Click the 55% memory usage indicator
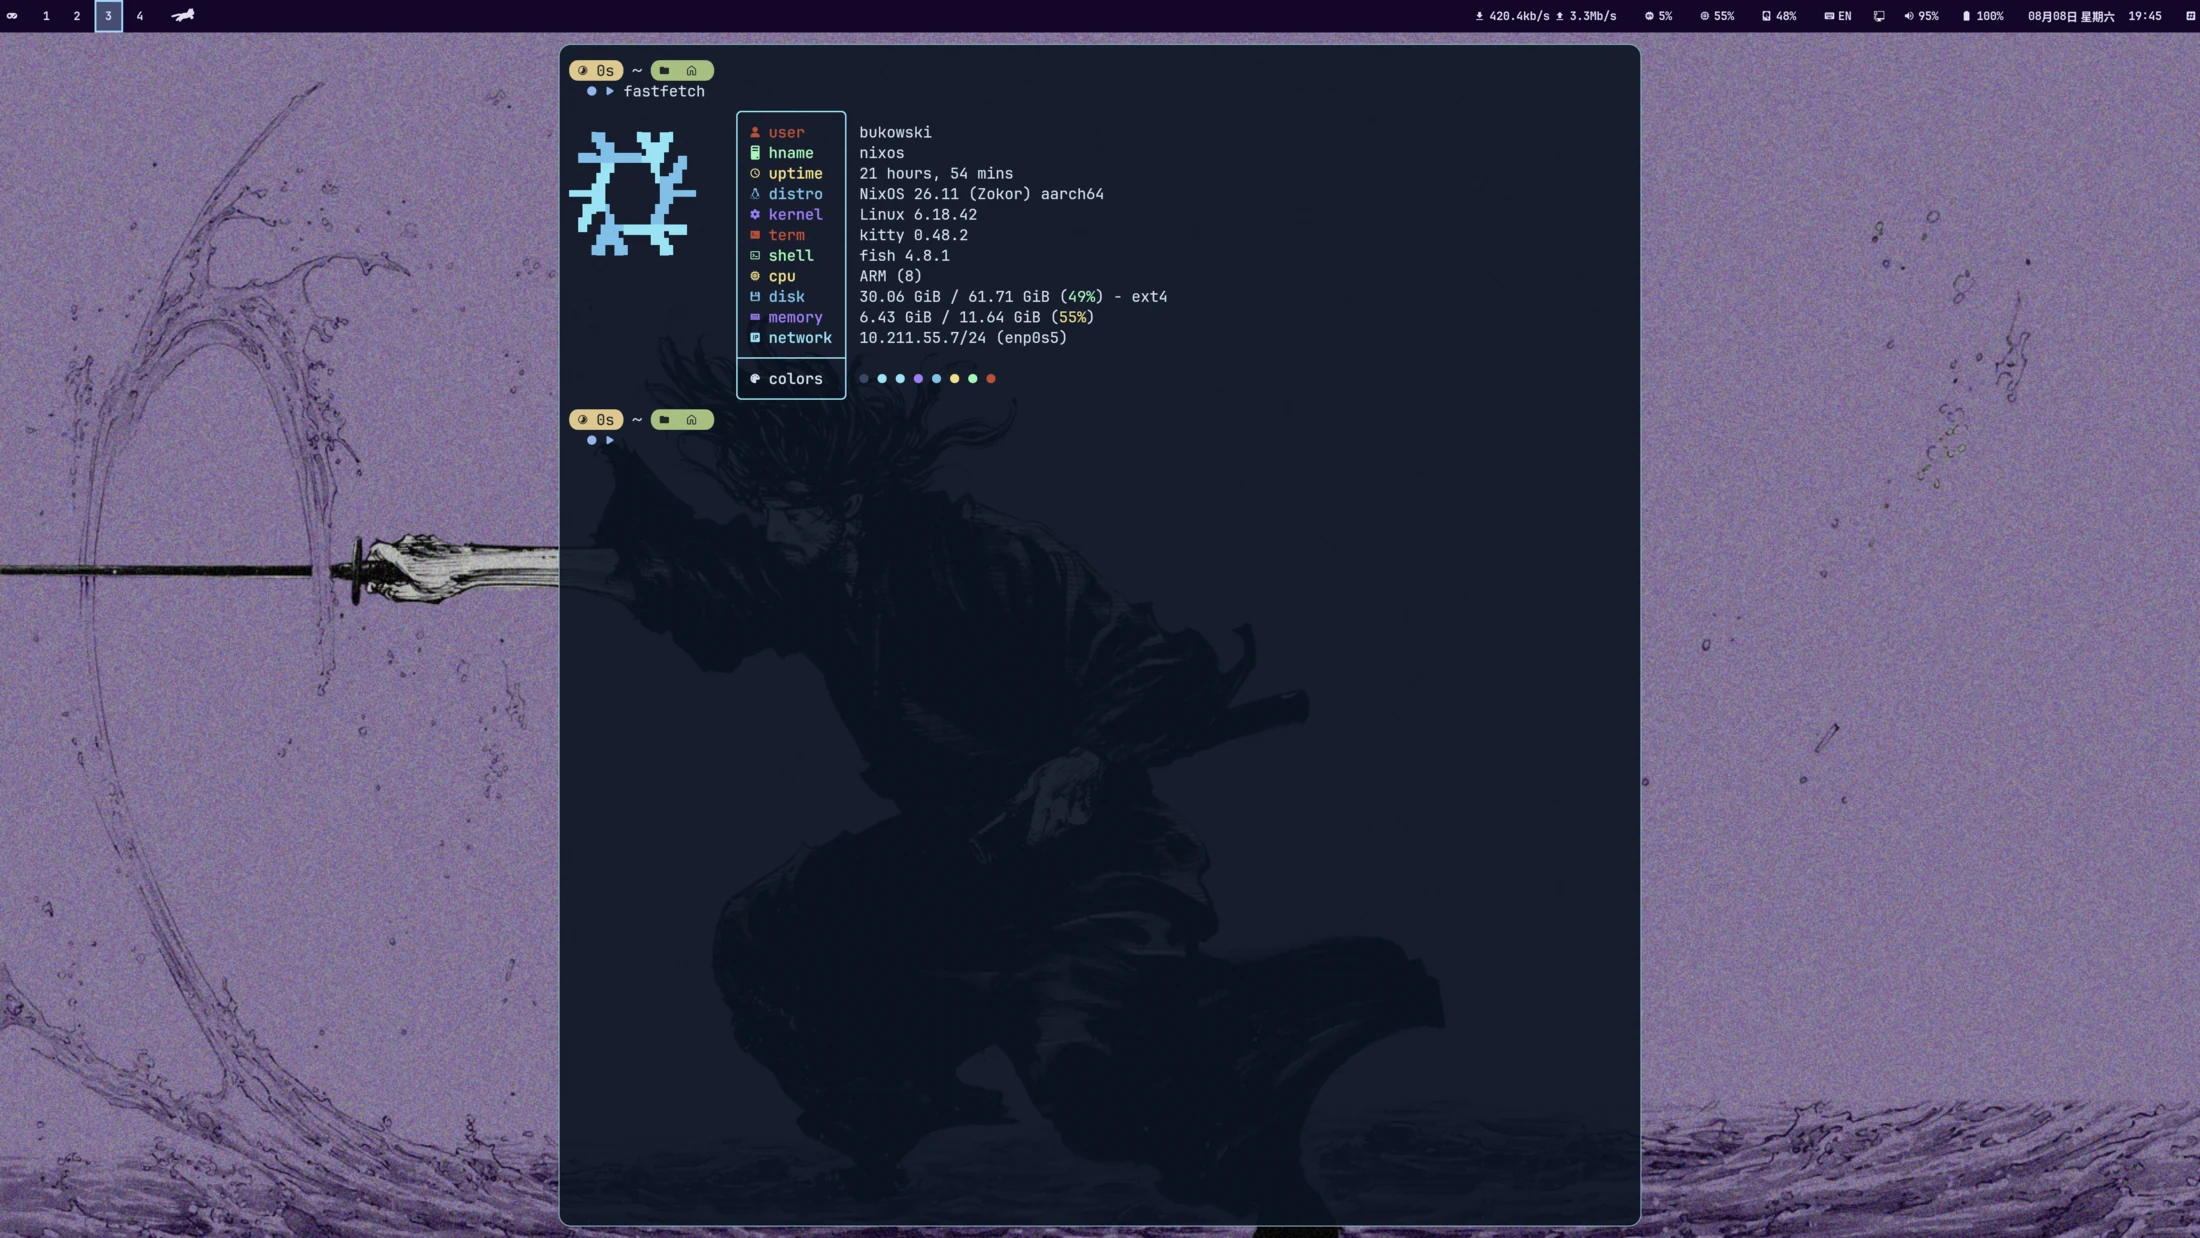The height and width of the screenshot is (1238, 2200). 1717,16
